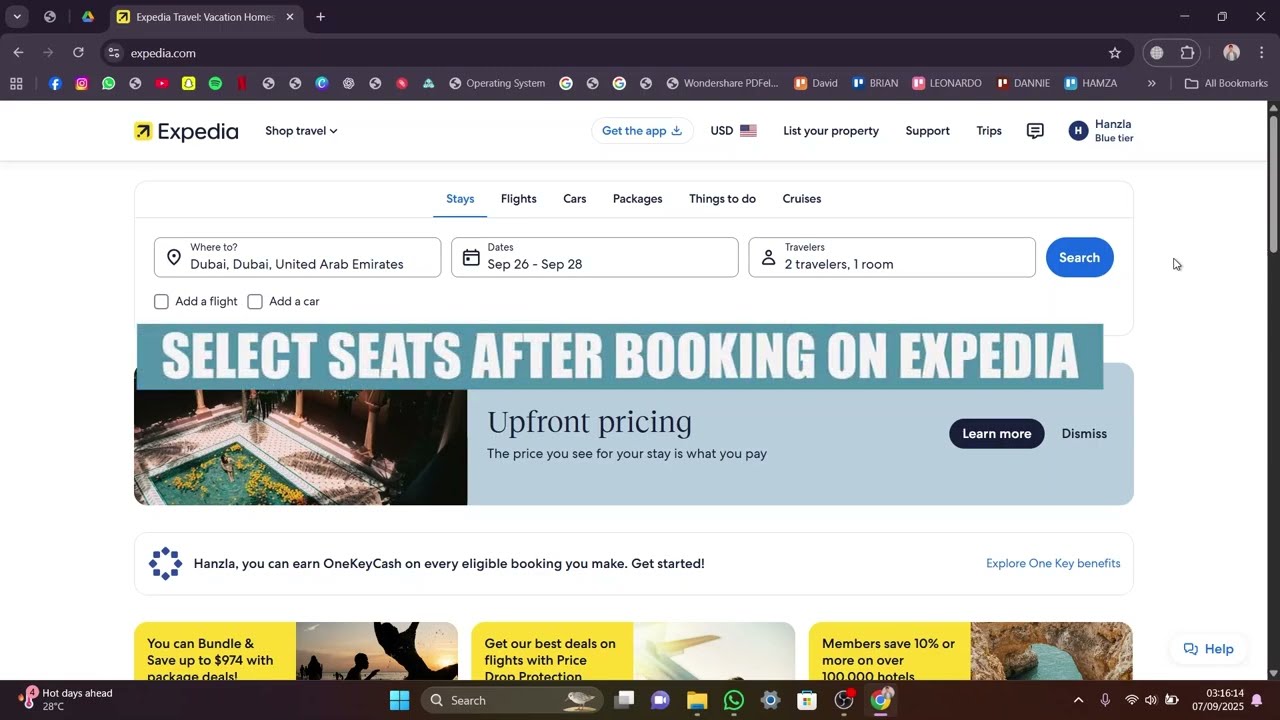Viewport: 1280px width, 720px height.
Task: Open the Instagram bookmark icon
Action: [x=82, y=84]
